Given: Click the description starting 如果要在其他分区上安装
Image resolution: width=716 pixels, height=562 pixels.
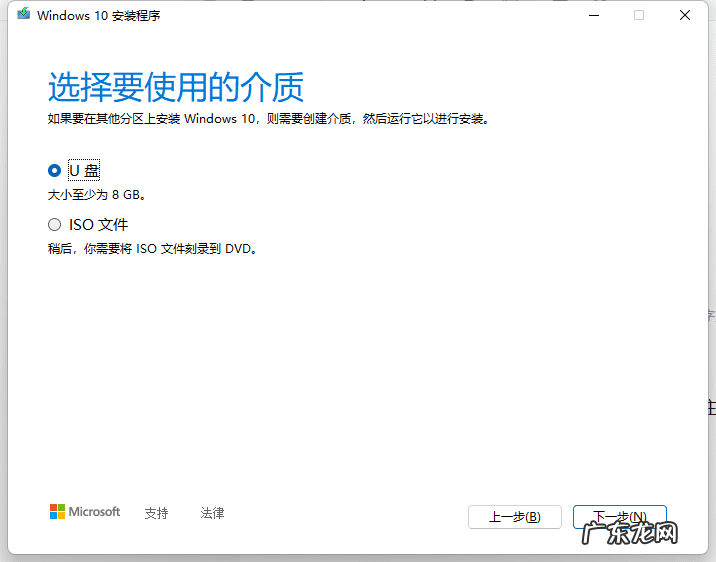Looking at the screenshot, I should click(x=268, y=119).
